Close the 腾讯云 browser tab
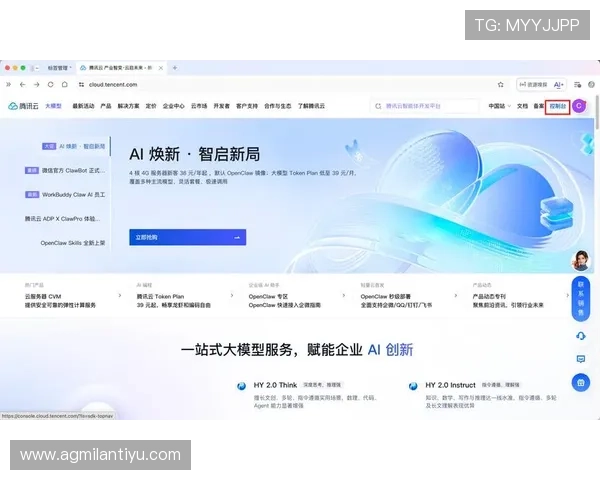600x480 pixels. coord(161,68)
